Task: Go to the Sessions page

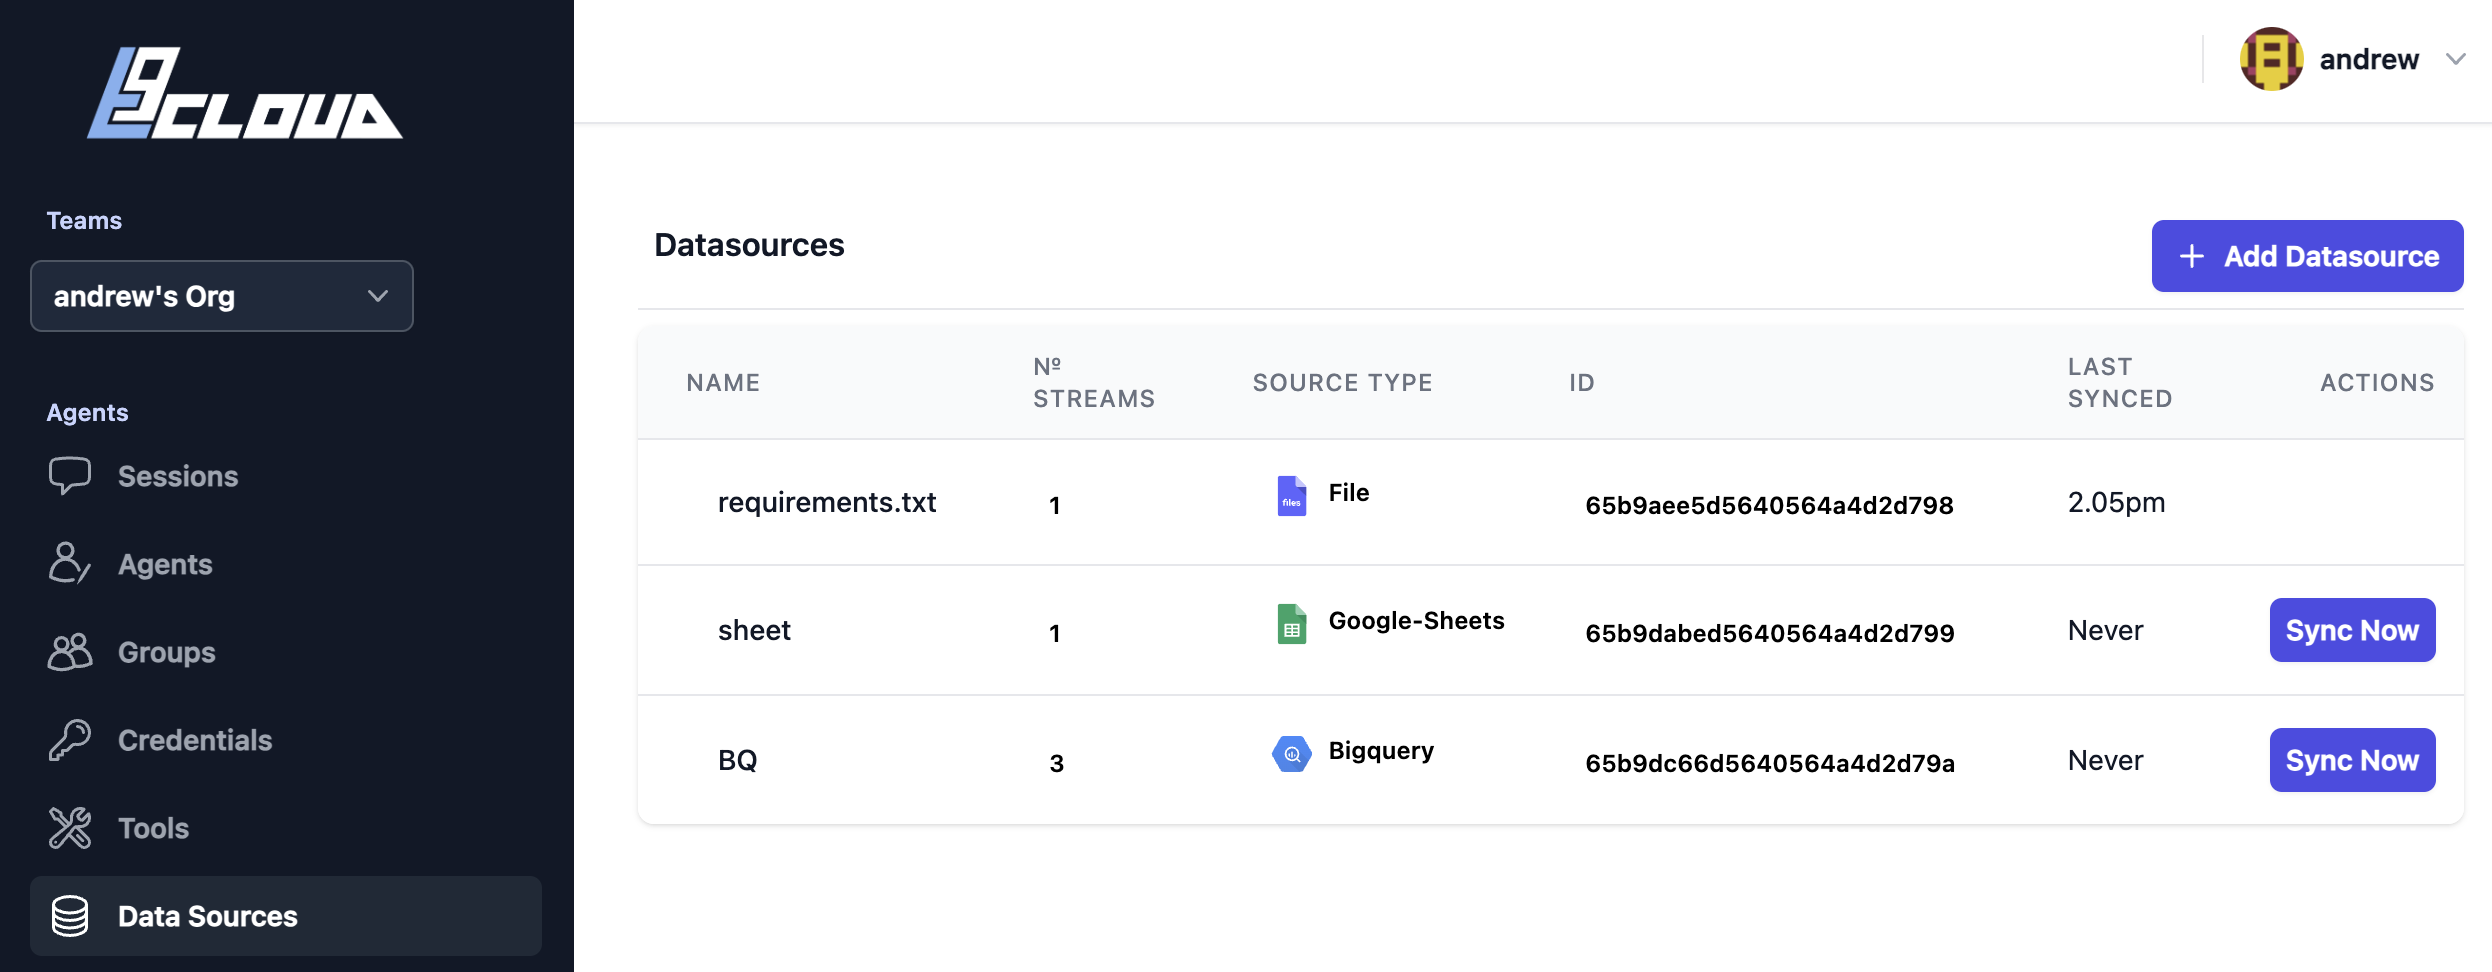Action: (x=178, y=476)
